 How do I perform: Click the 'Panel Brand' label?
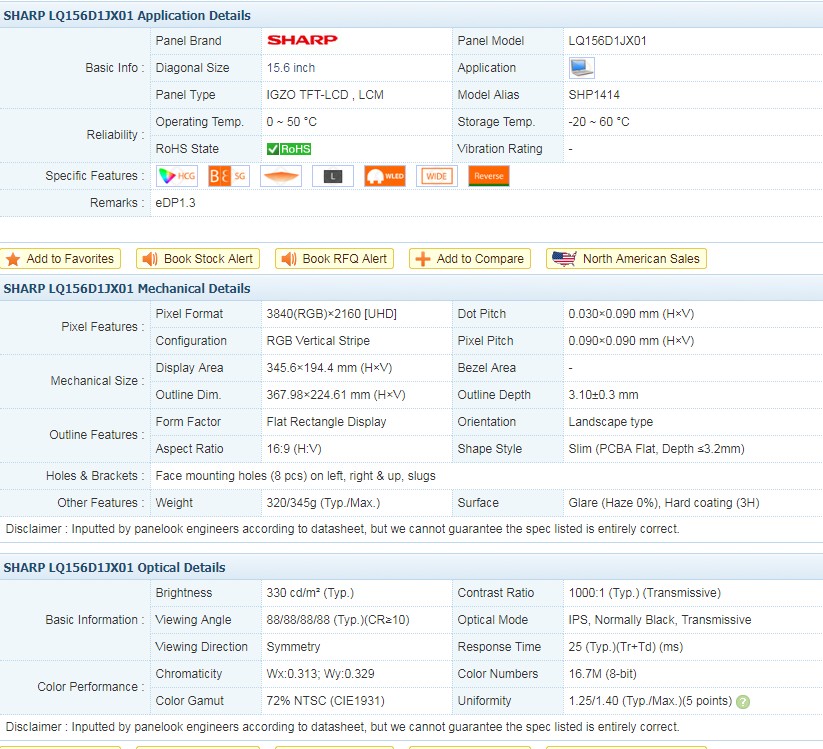click(x=188, y=41)
